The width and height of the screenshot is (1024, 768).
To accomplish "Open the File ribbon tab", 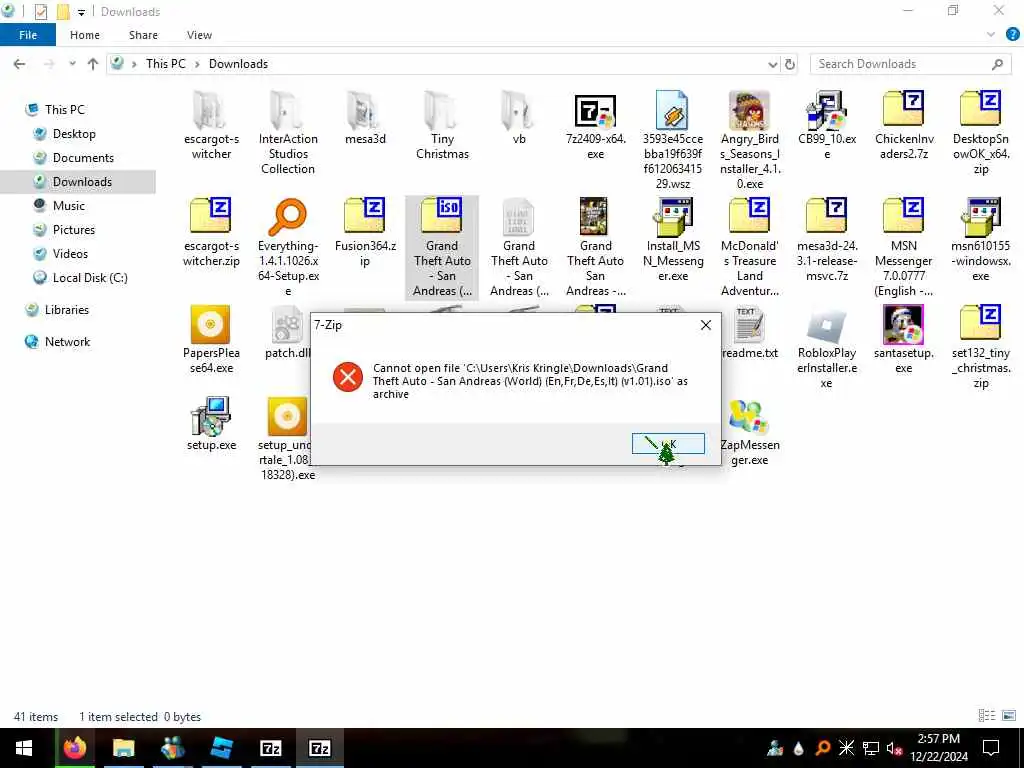I will coord(28,35).
